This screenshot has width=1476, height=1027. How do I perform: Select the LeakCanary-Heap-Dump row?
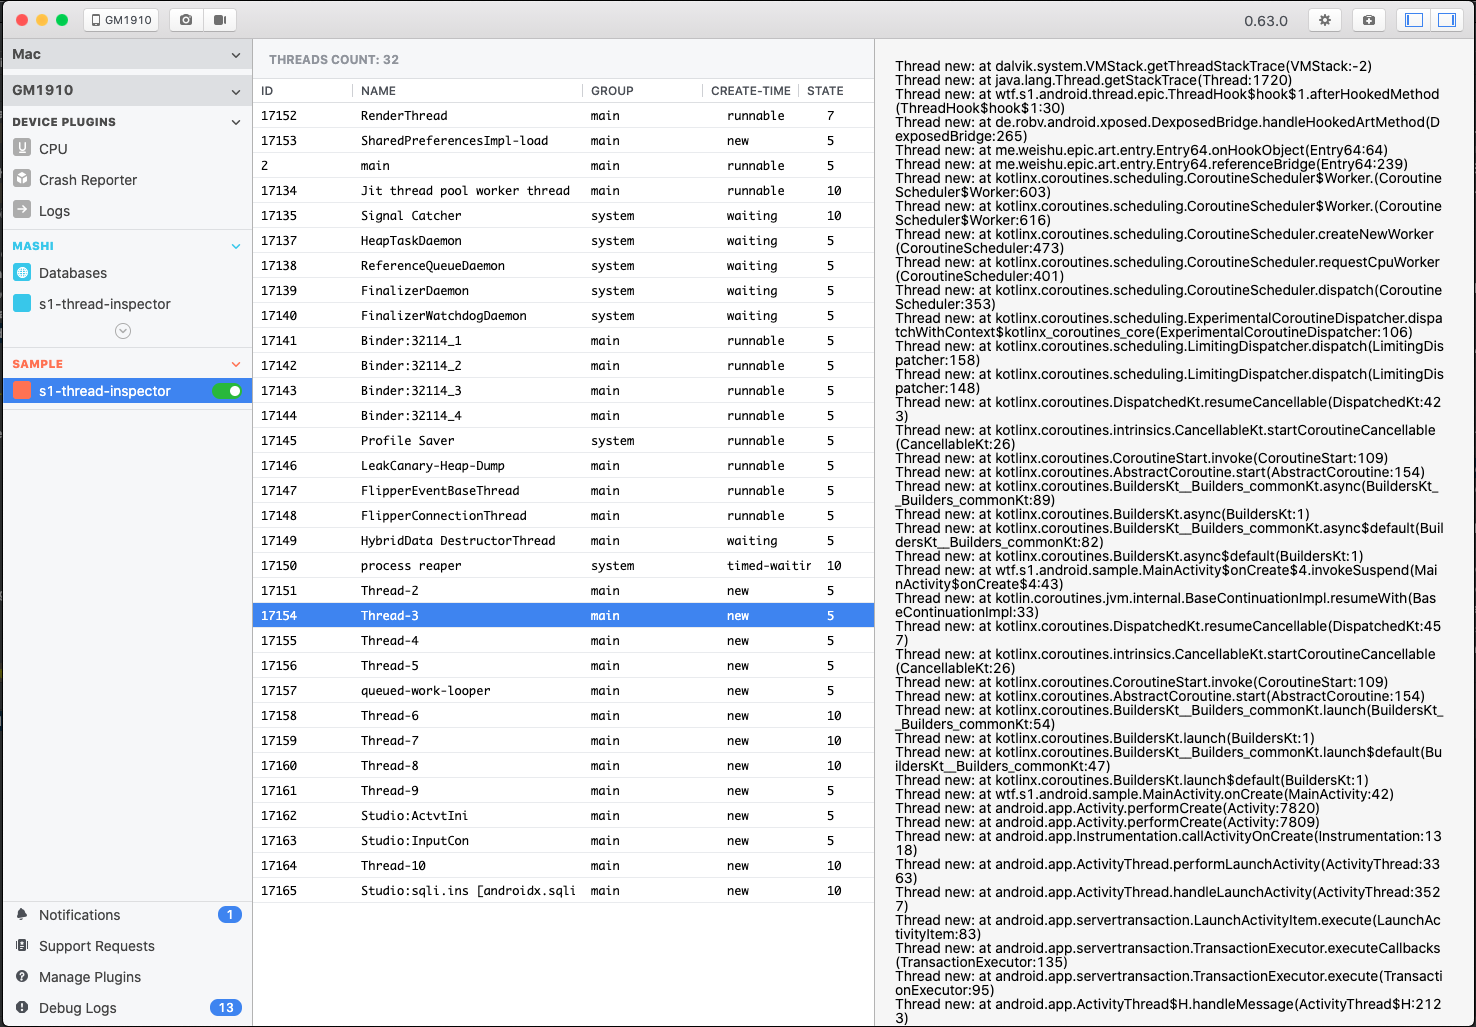tap(563, 466)
